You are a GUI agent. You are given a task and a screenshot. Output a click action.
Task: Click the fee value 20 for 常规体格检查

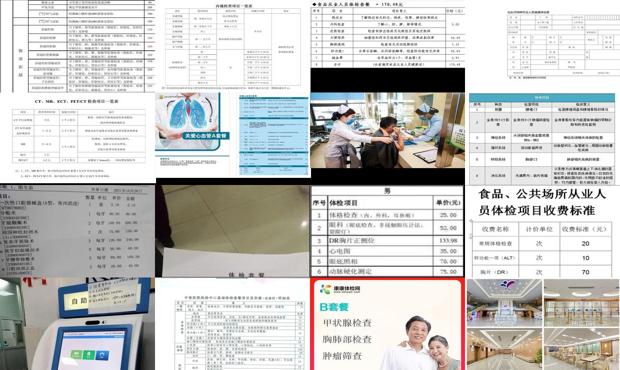tap(586, 244)
